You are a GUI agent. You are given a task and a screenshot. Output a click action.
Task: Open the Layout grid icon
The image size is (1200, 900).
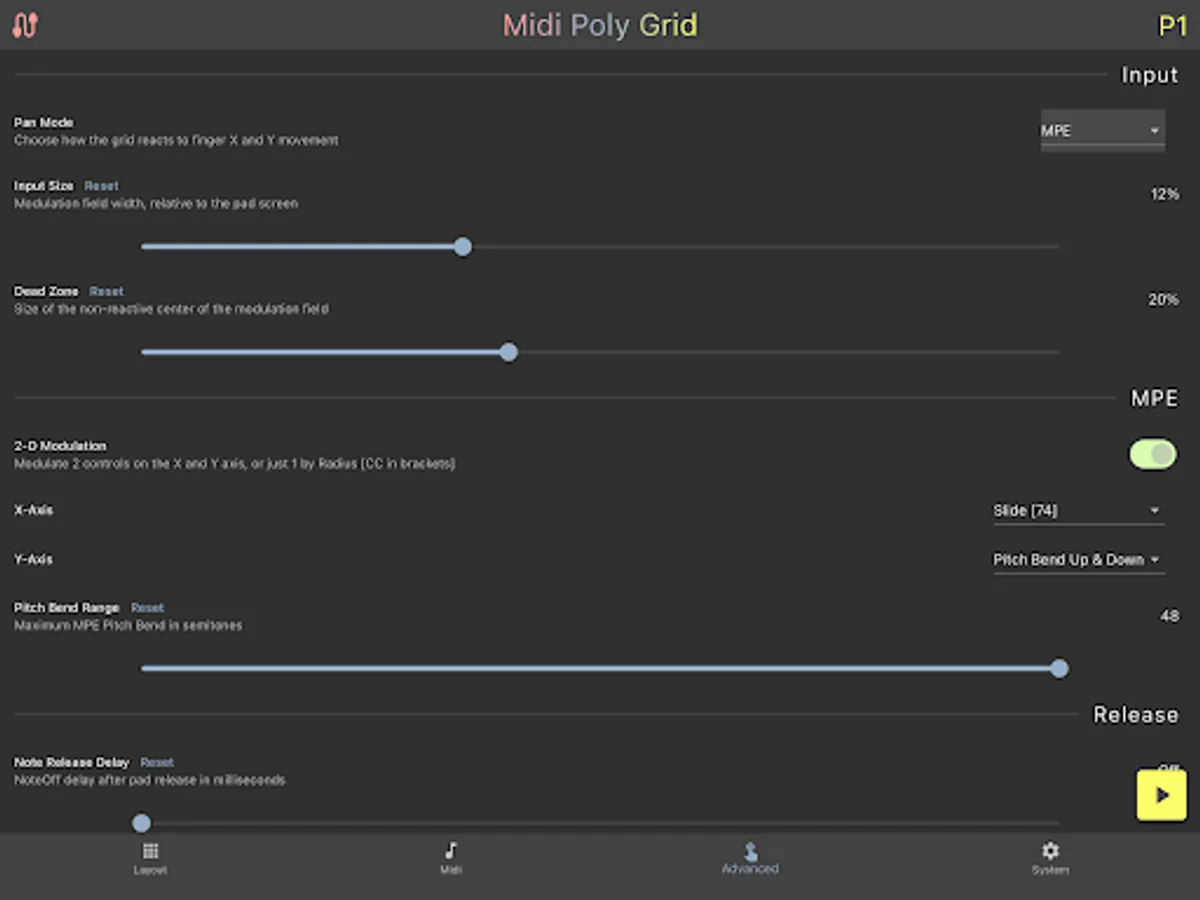click(x=150, y=851)
